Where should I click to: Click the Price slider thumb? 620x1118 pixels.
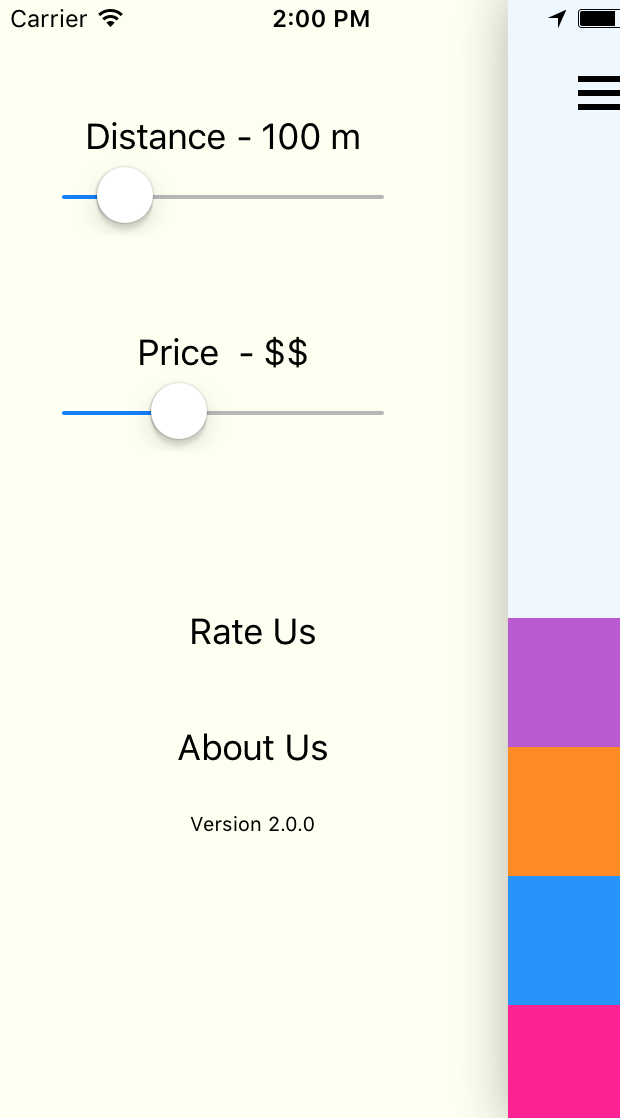(x=179, y=412)
